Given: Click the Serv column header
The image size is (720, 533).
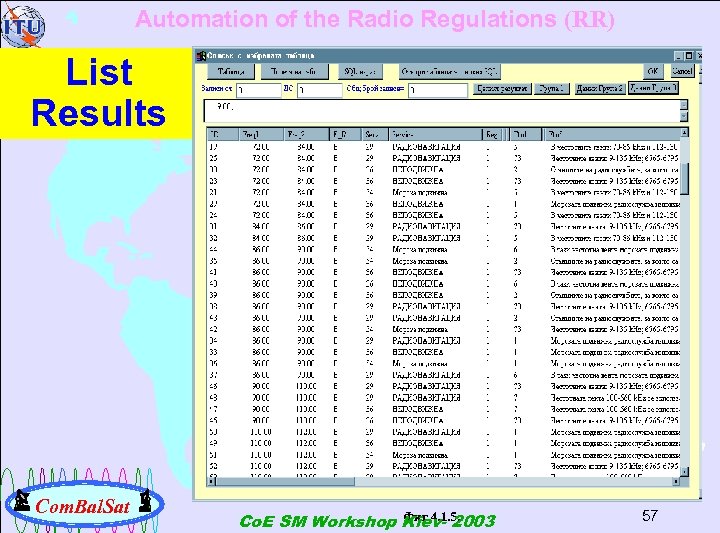Looking at the screenshot, I should [x=375, y=135].
